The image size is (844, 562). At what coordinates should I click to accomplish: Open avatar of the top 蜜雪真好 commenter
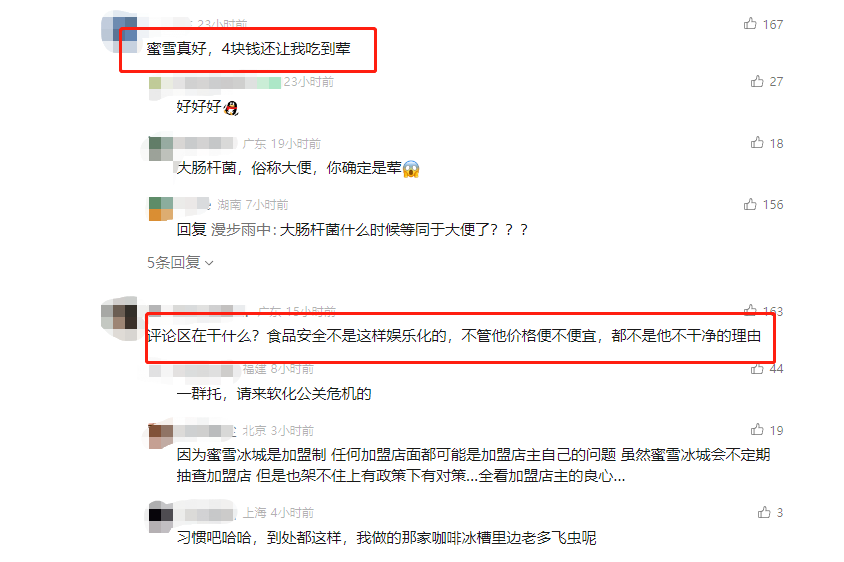tap(119, 31)
